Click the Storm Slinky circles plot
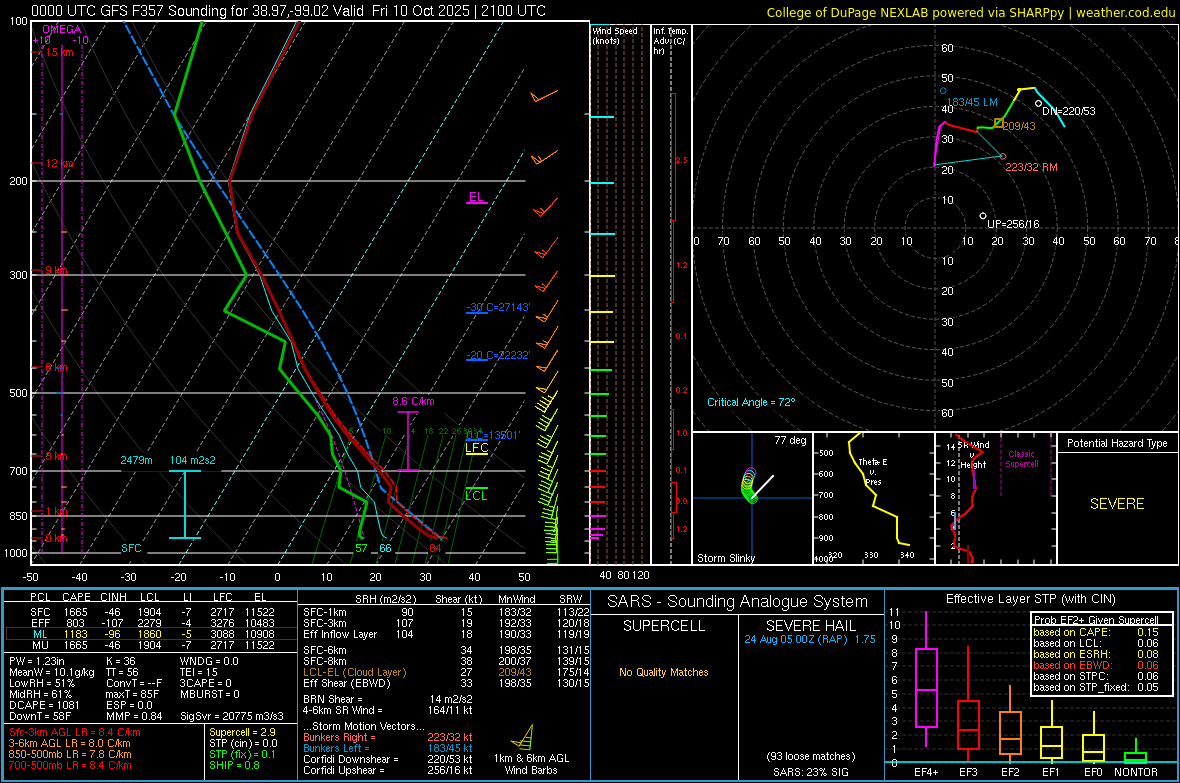 click(750, 486)
